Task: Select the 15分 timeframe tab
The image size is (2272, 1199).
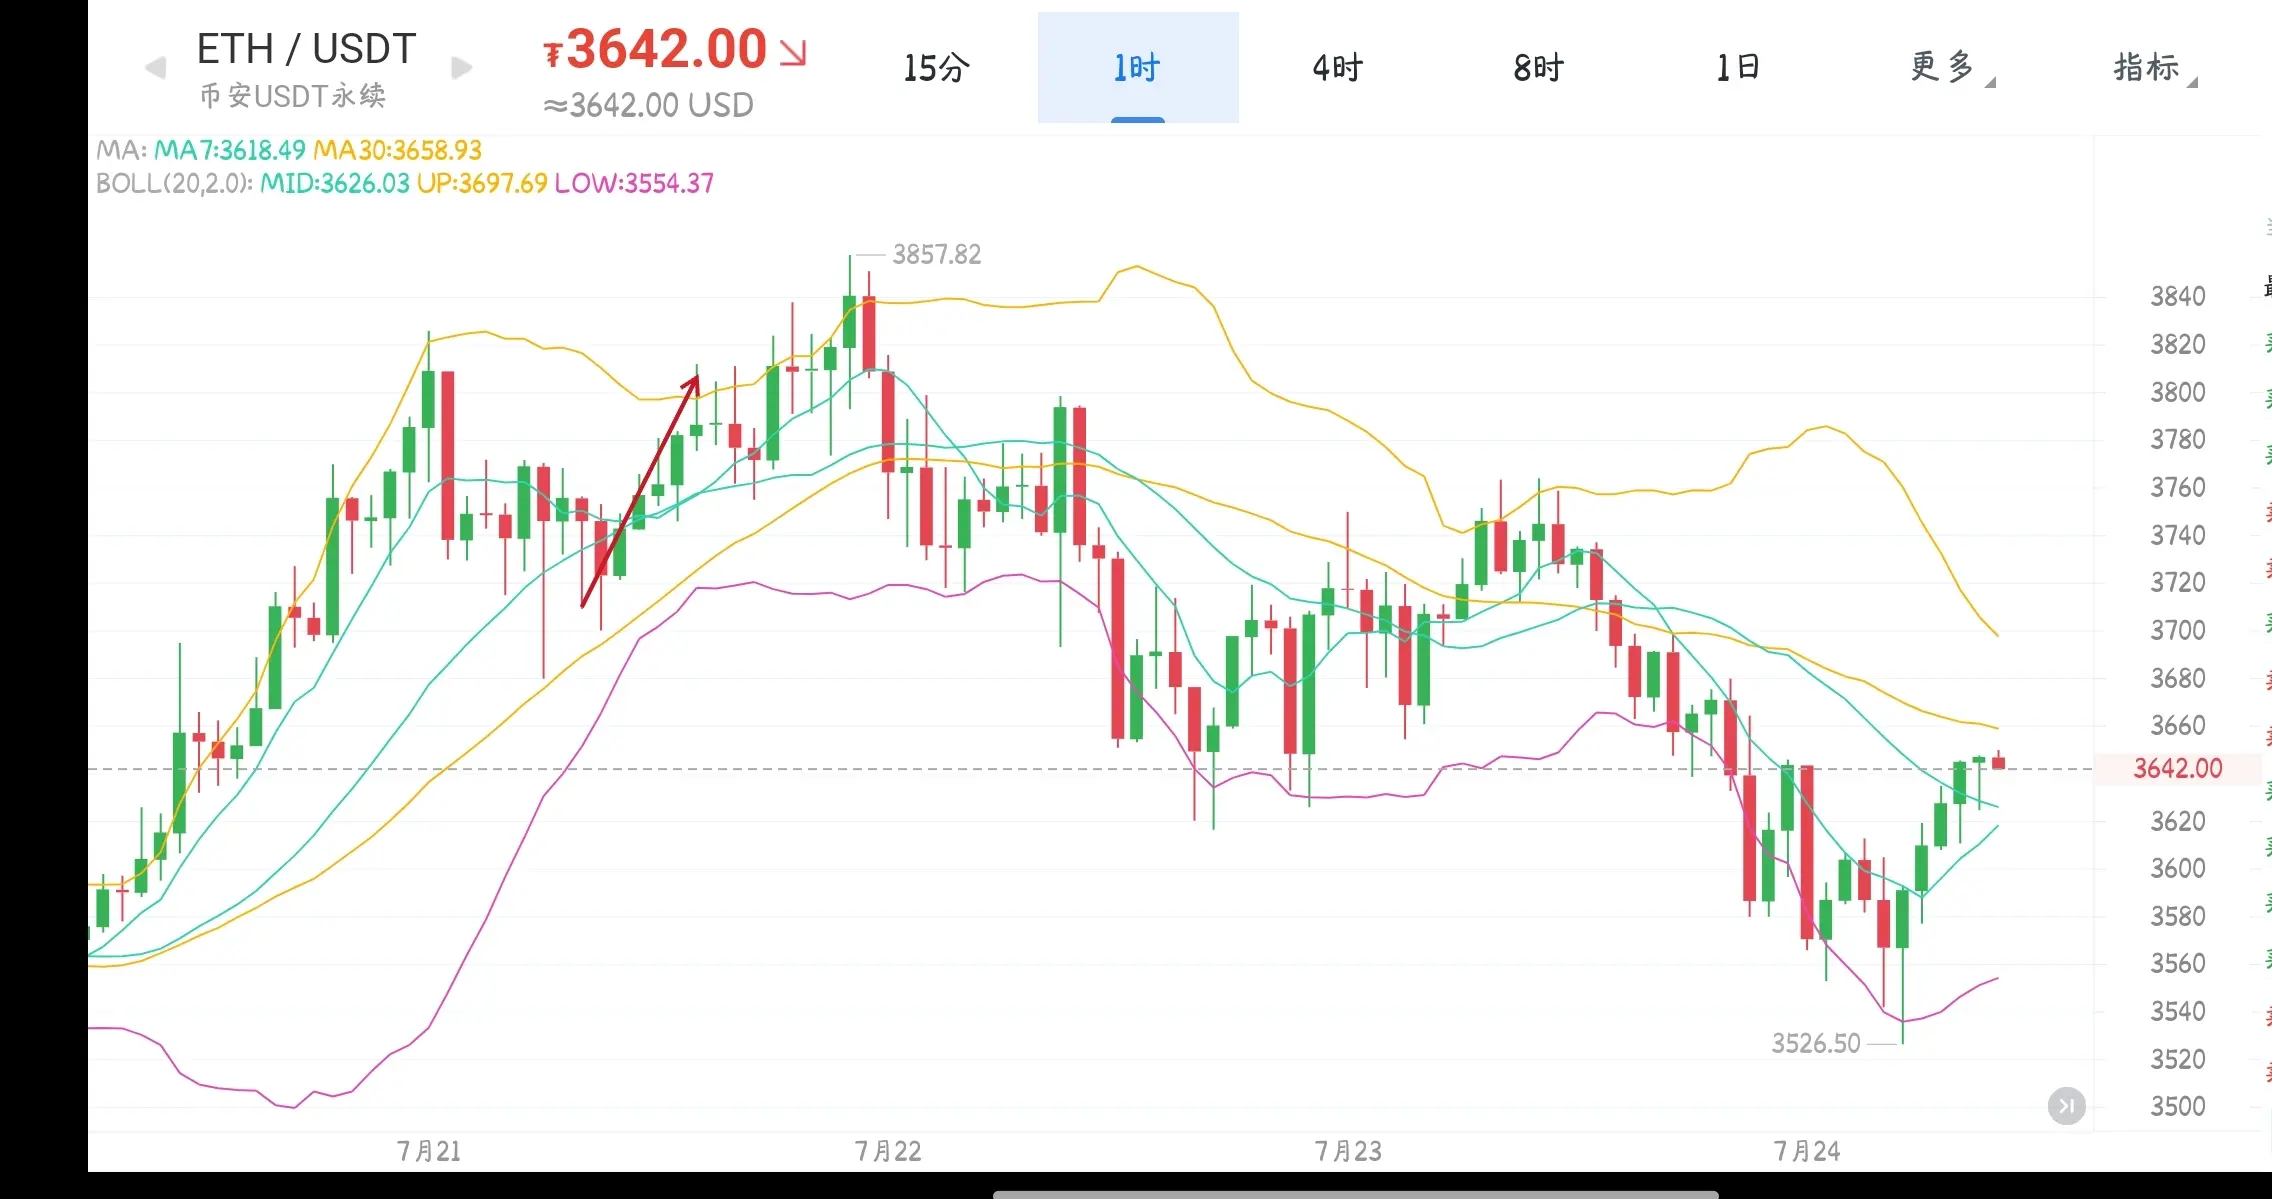Action: pyautogui.click(x=937, y=68)
